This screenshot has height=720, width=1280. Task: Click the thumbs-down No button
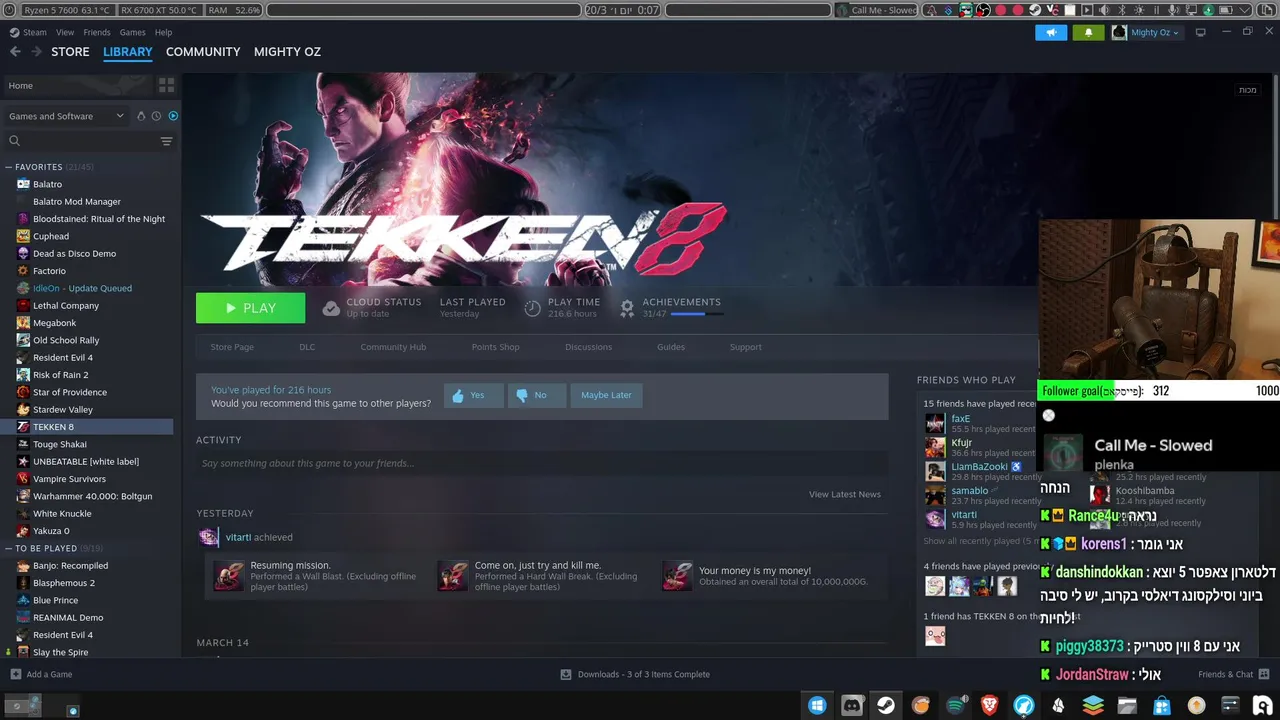pyautogui.click(x=536, y=395)
